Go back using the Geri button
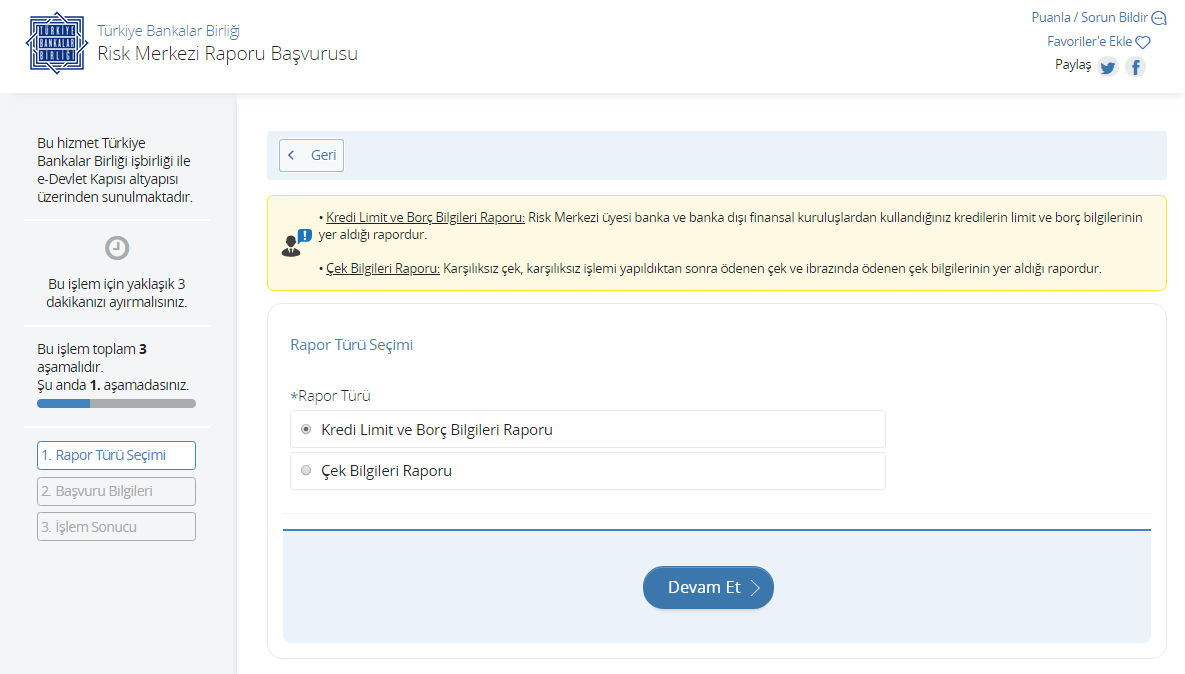This screenshot has width=1185, height=674. (311, 155)
